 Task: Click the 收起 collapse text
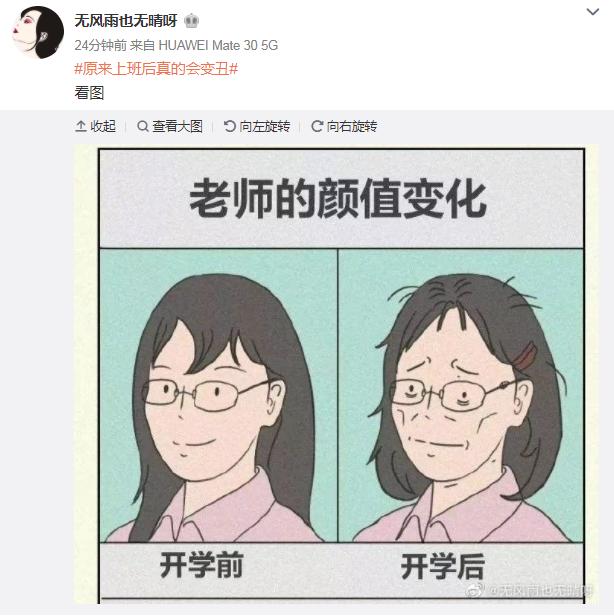pyautogui.click(x=103, y=126)
